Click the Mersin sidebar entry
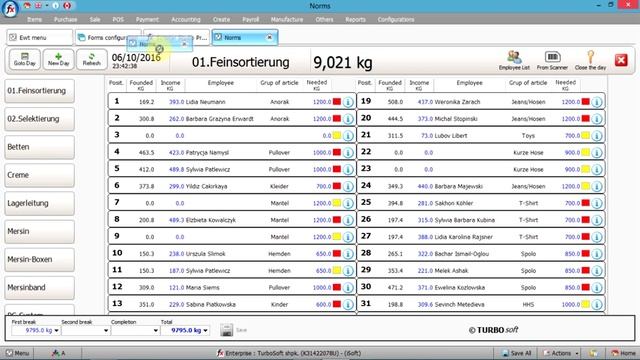Image resolution: width=640 pixels, height=360 pixels. (39, 231)
